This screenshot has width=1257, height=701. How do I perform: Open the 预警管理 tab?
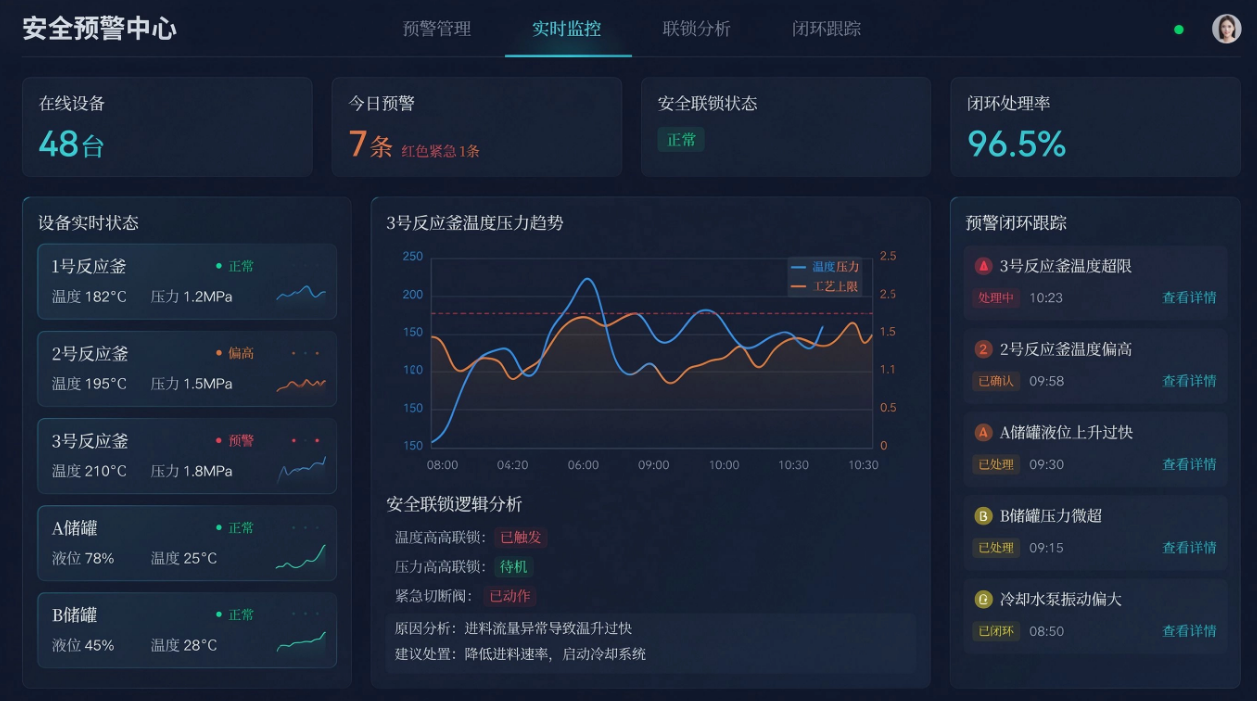click(x=437, y=29)
